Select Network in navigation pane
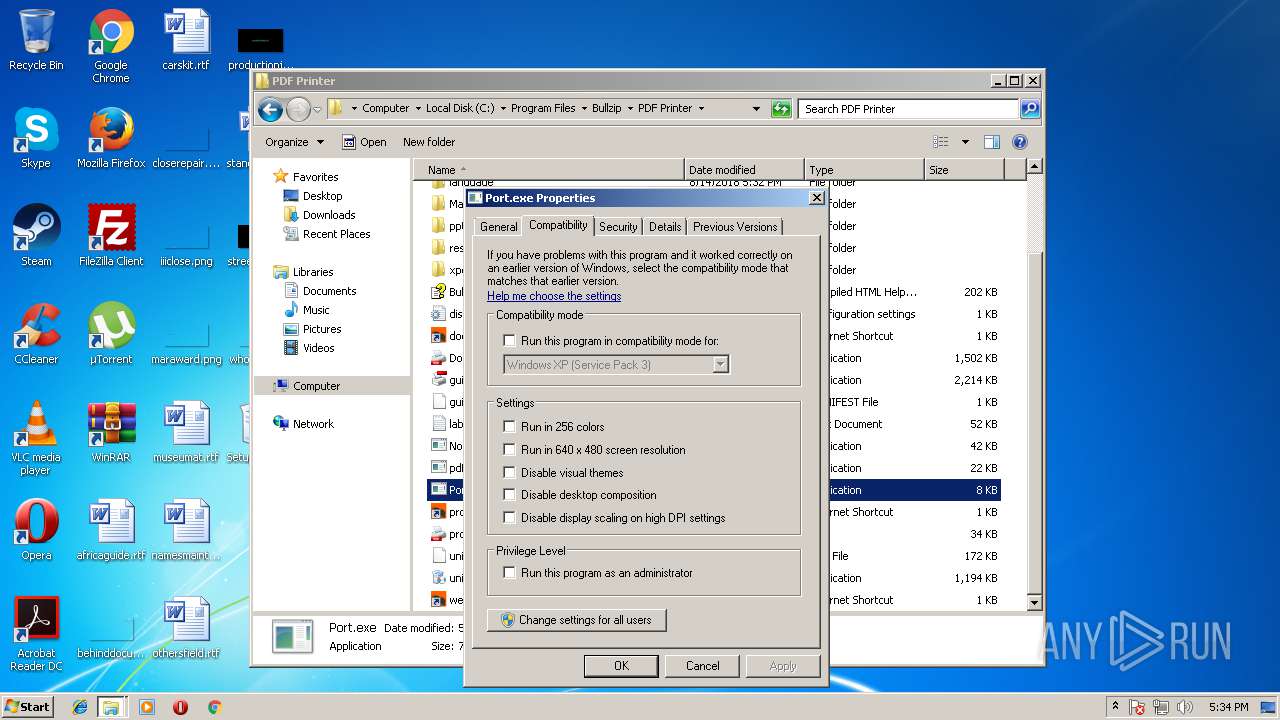This screenshot has width=1280, height=720. [x=313, y=424]
